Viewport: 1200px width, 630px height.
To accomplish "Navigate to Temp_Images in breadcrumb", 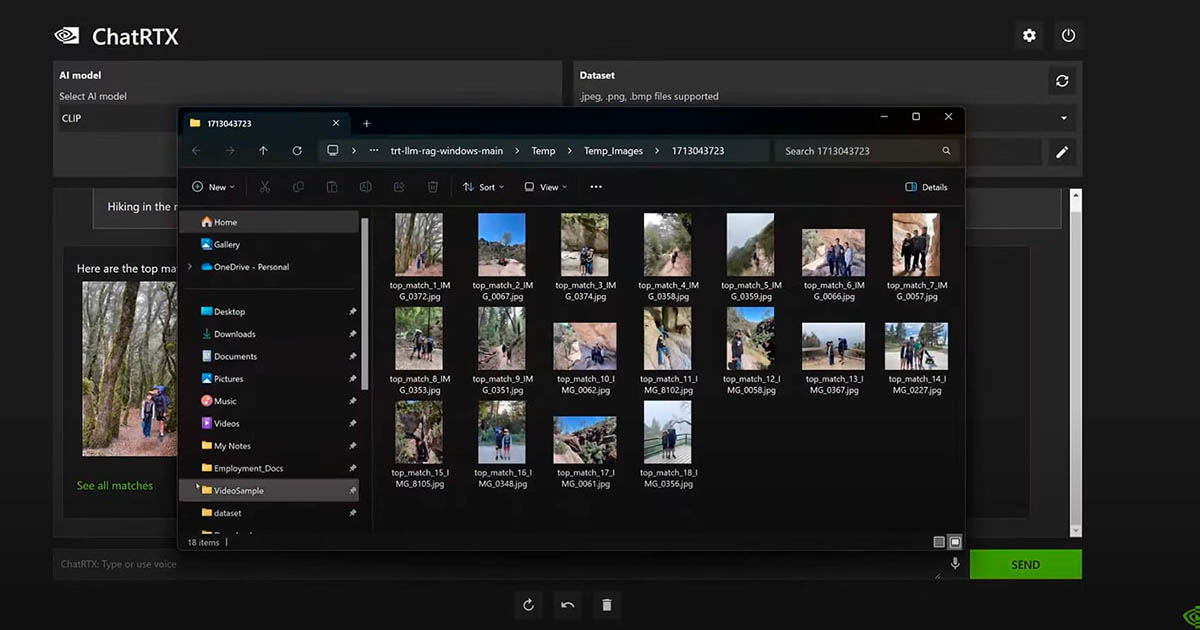I will click(614, 151).
